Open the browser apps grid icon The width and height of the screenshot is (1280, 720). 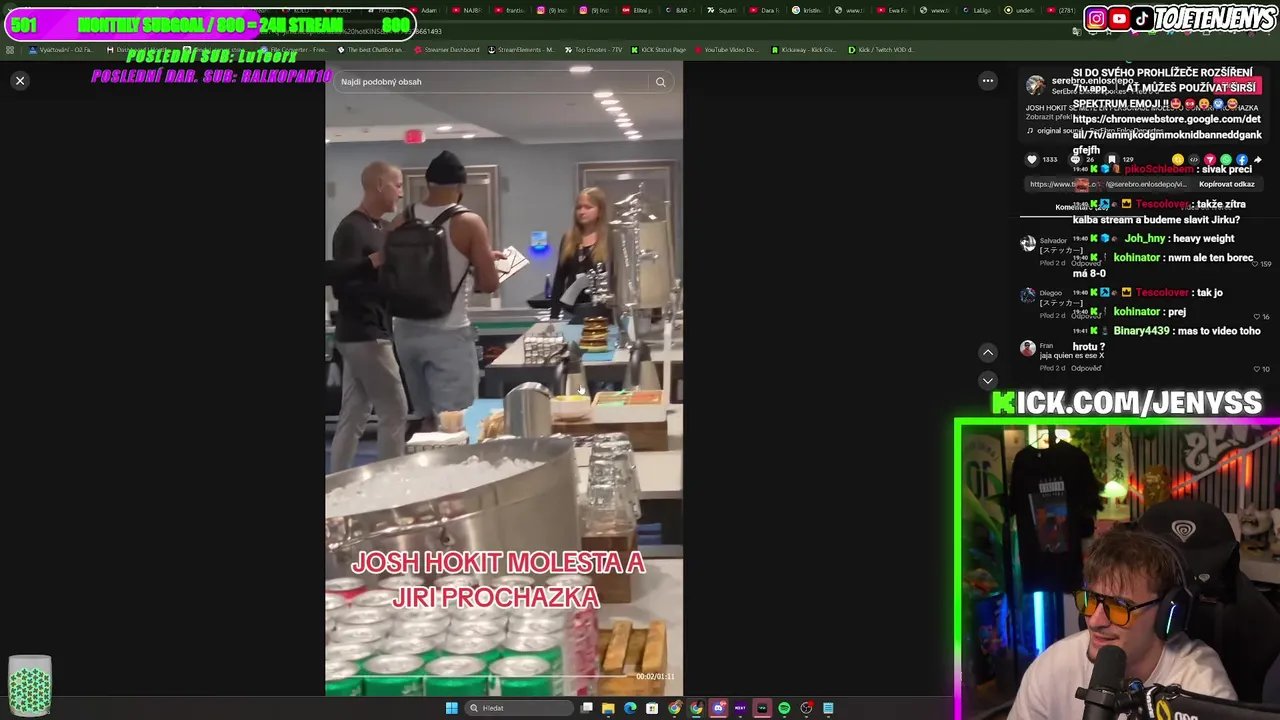(x=10, y=49)
